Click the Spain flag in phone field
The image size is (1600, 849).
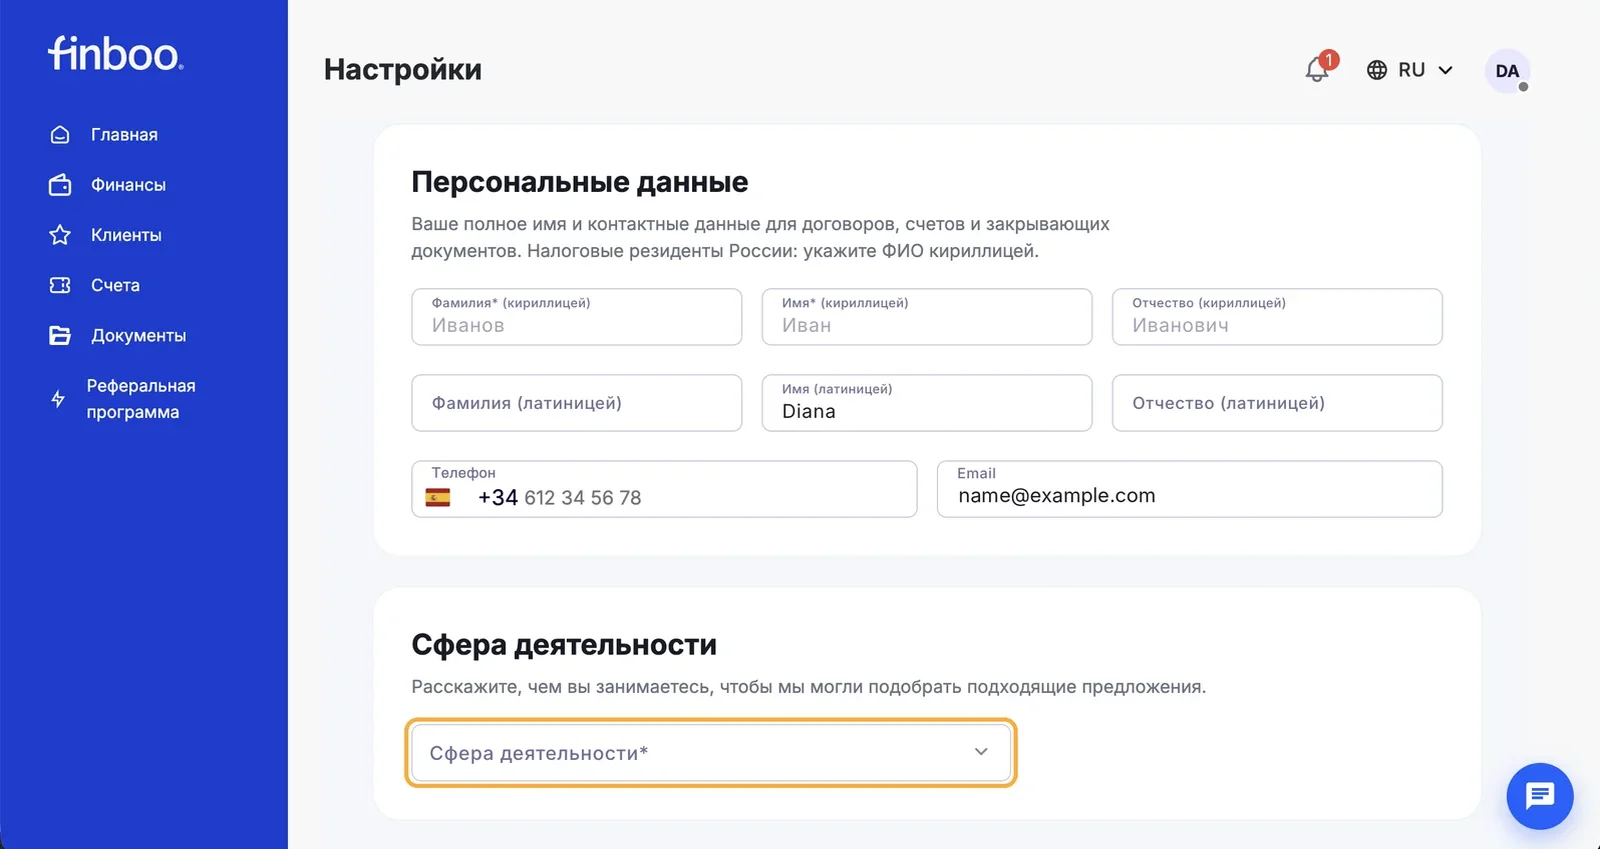pos(438,497)
